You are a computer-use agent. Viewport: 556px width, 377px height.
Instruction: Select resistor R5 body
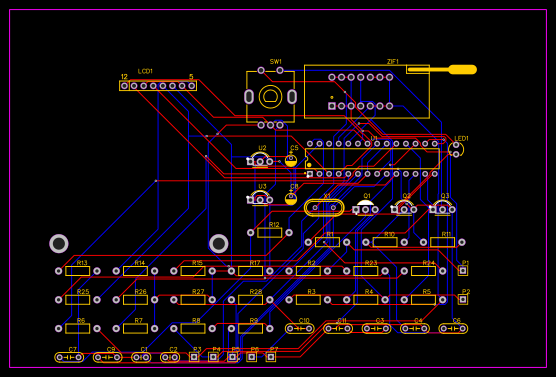point(423,300)
